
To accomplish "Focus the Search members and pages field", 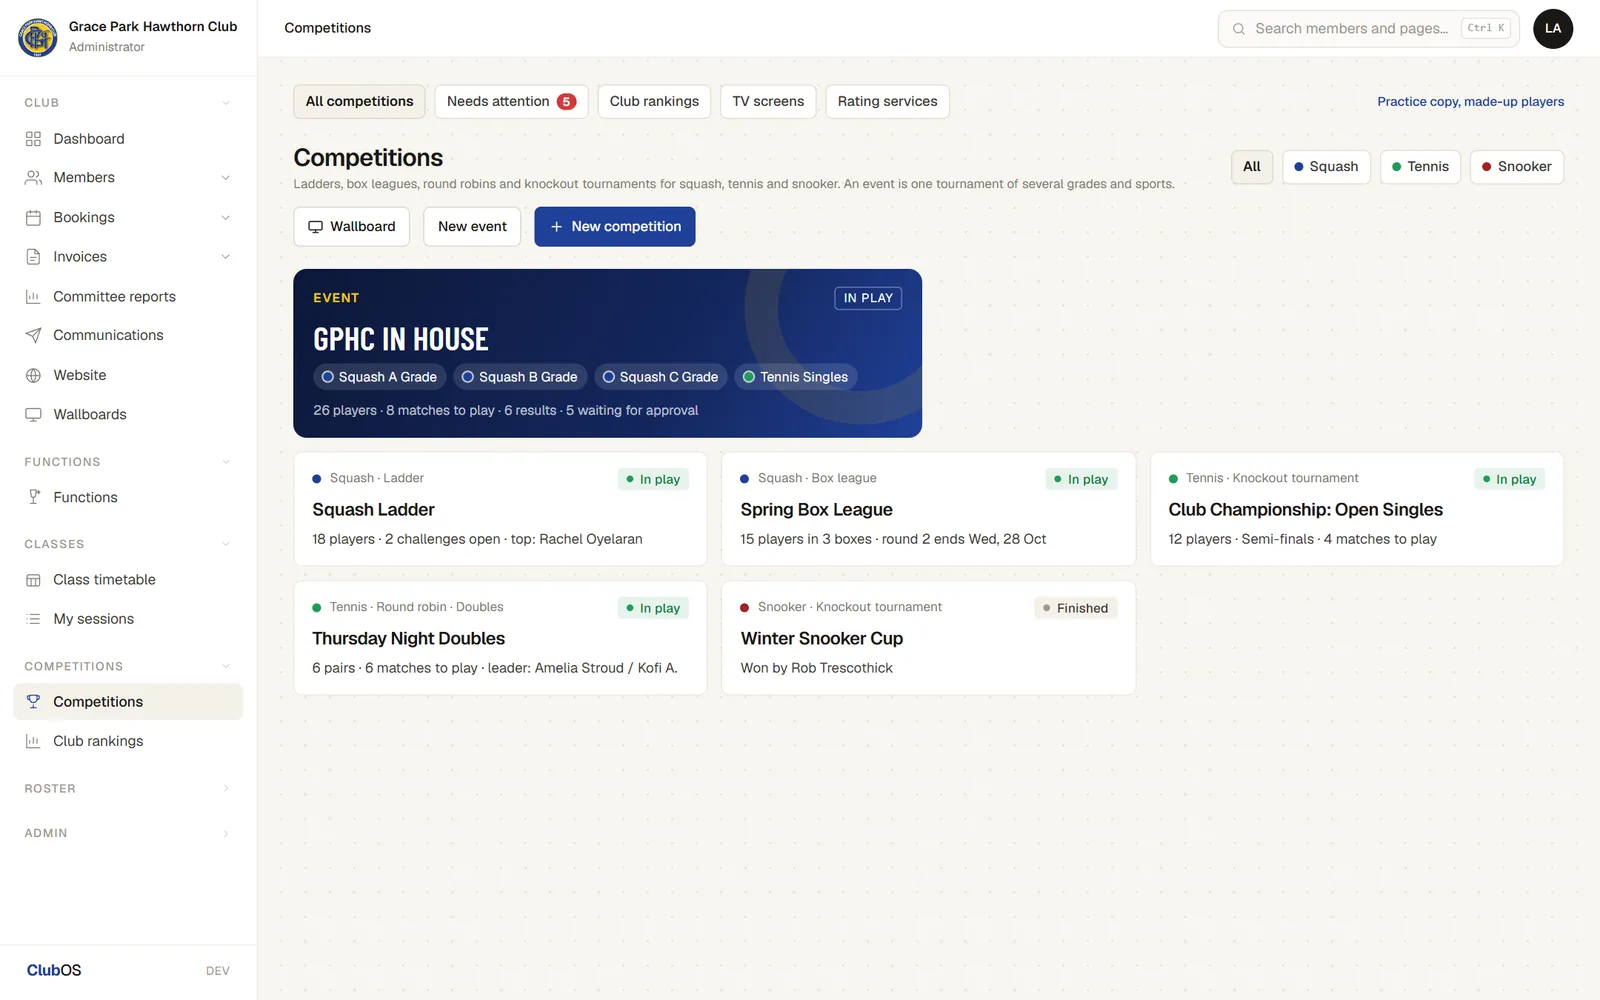I will [1368, 29].
